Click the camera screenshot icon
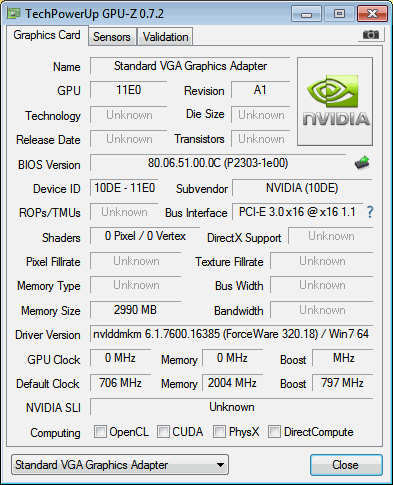The height and width of the screenshot is (485, 393). point(371,34)
